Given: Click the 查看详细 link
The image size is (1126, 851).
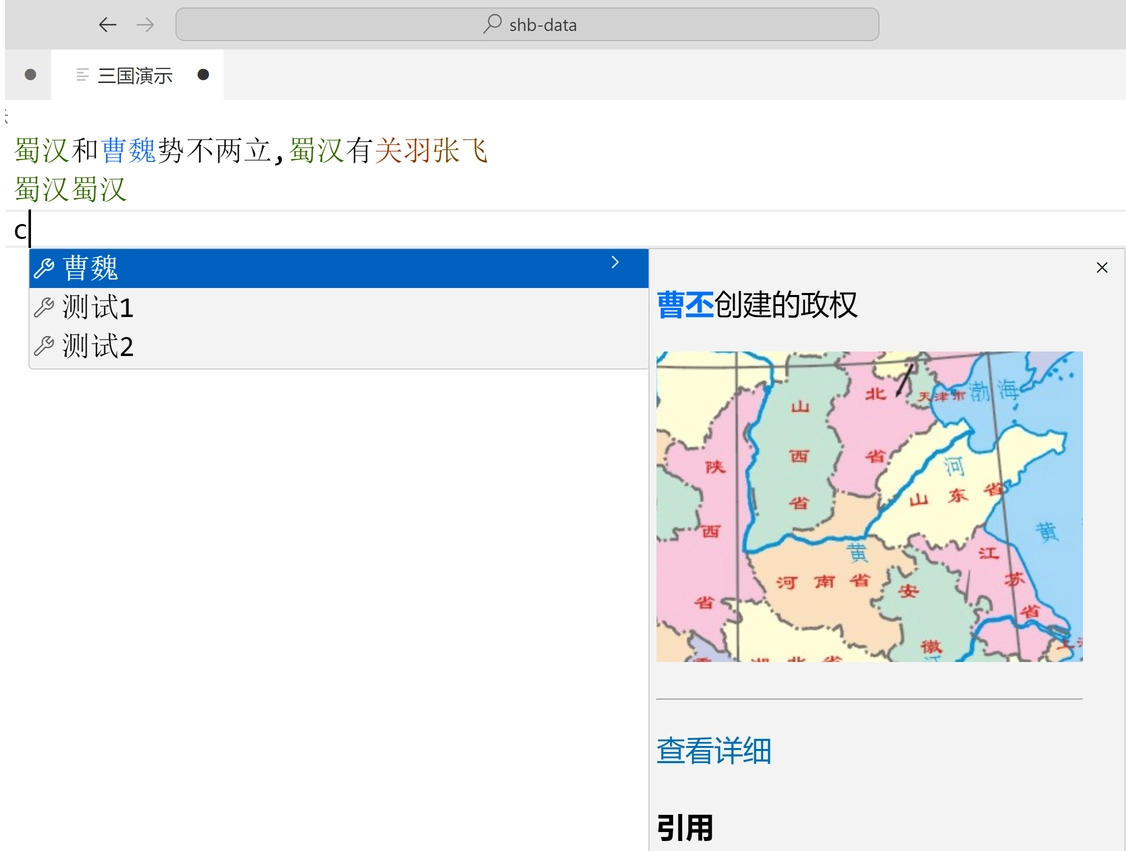Looking at the screenshot, I should tap(714, 750).
